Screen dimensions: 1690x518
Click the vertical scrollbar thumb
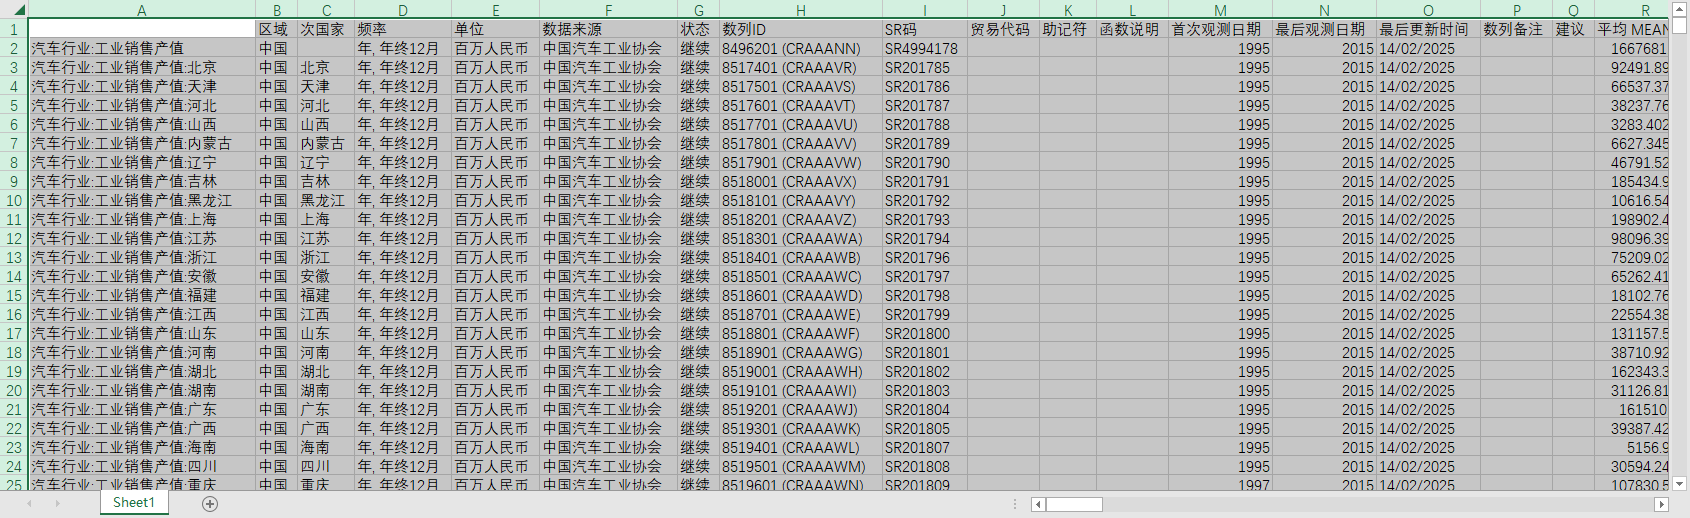[x=1680, y=25]
